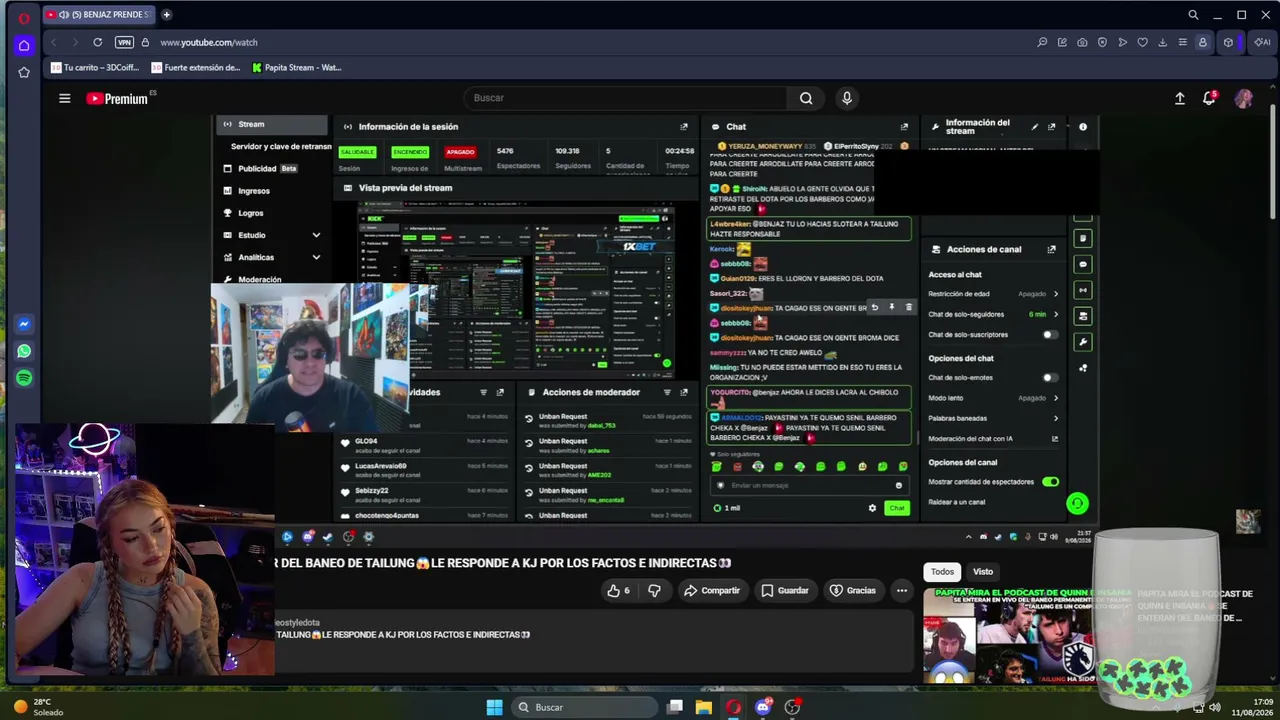Reload the page in Opera
This screenshot has width=1280, height=720.
point(97,42)
